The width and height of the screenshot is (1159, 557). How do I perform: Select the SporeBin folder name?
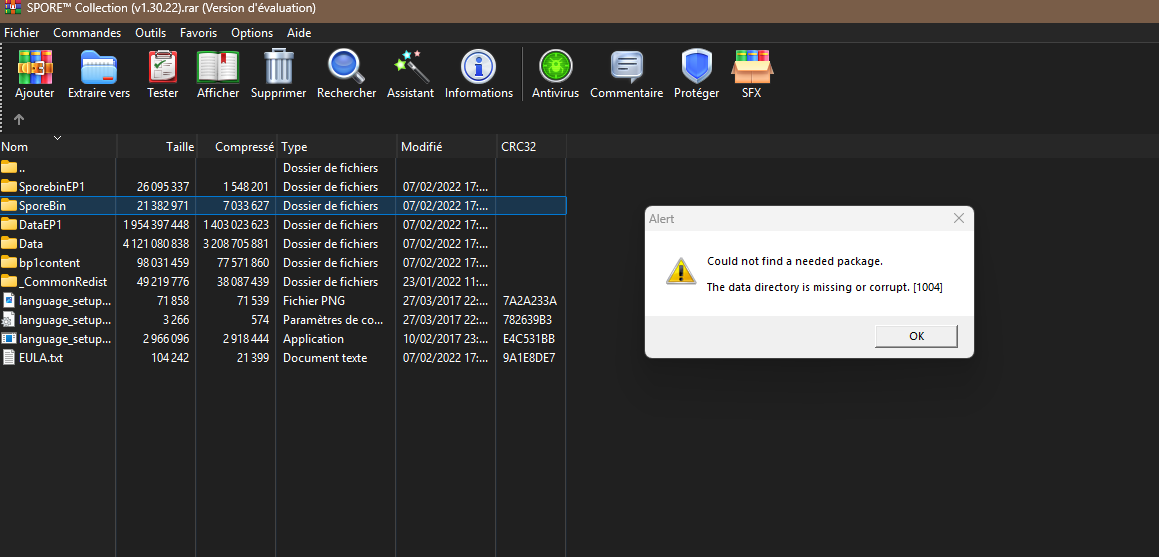click(43, 205)
